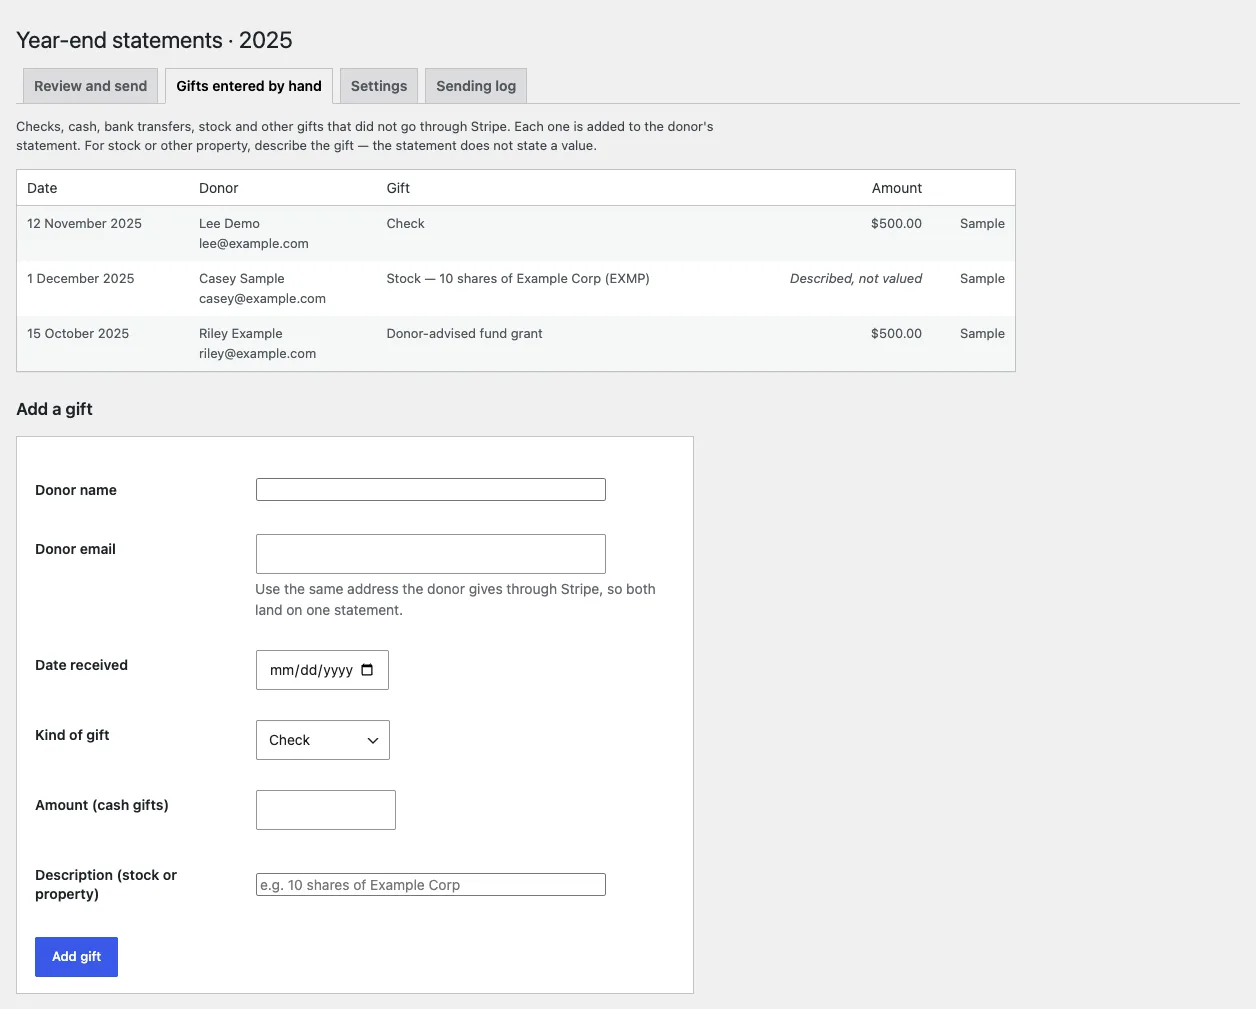The width and height of the screenshot is (1256, 1009).
Task: Click the Donor column header
Action: pos(218,188)
